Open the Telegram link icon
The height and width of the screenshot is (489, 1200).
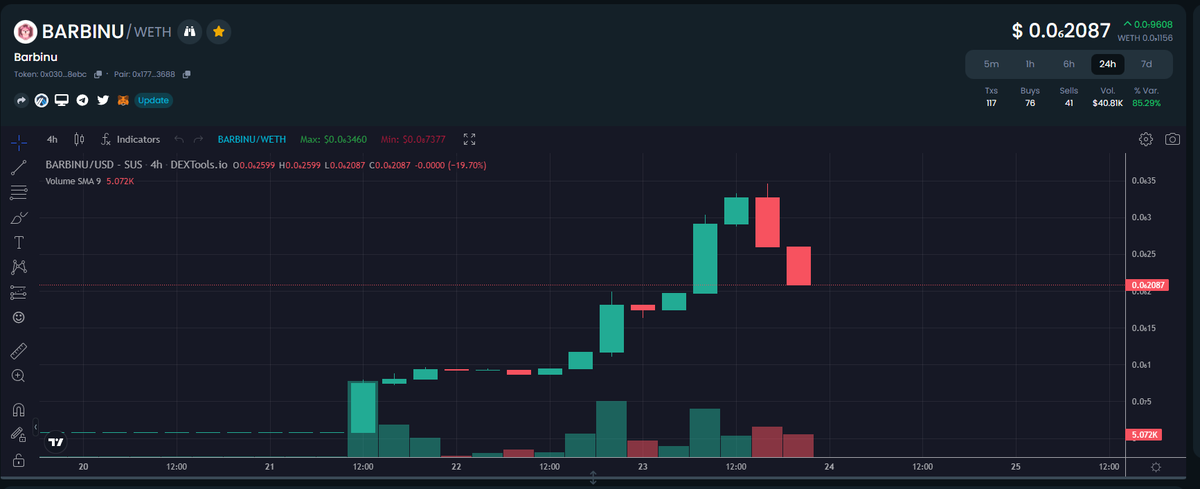point(82,100)
